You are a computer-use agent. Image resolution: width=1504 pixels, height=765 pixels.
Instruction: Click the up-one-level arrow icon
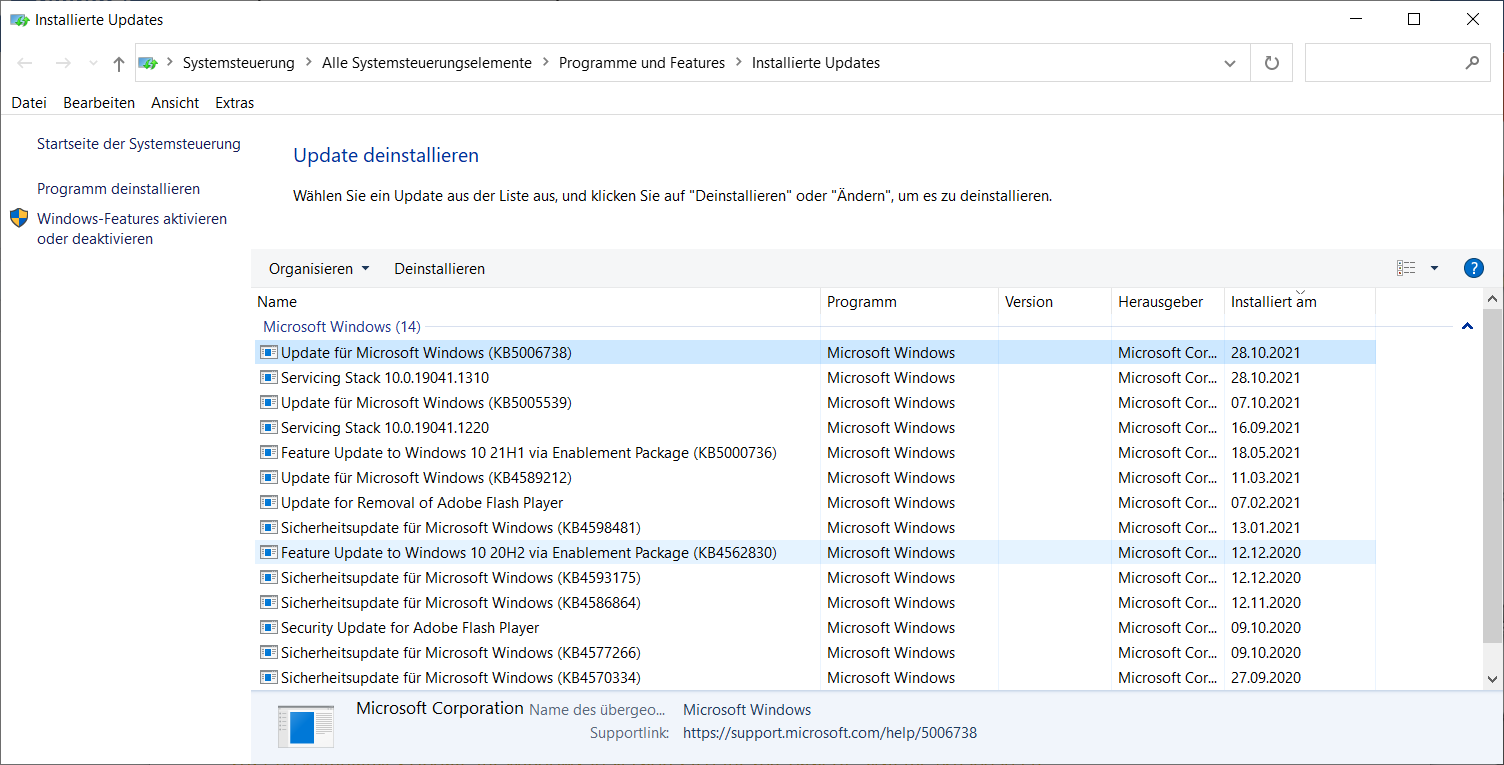[119, 63]
